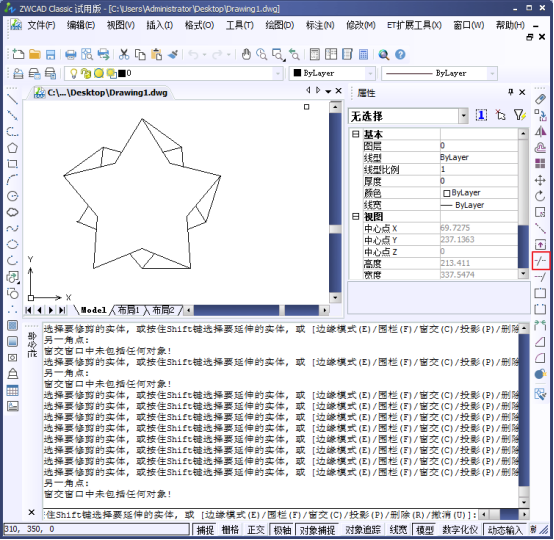Open the ByLayer color dropdown
The width and height of the screenshot is (554, 540).
point(370,74)
